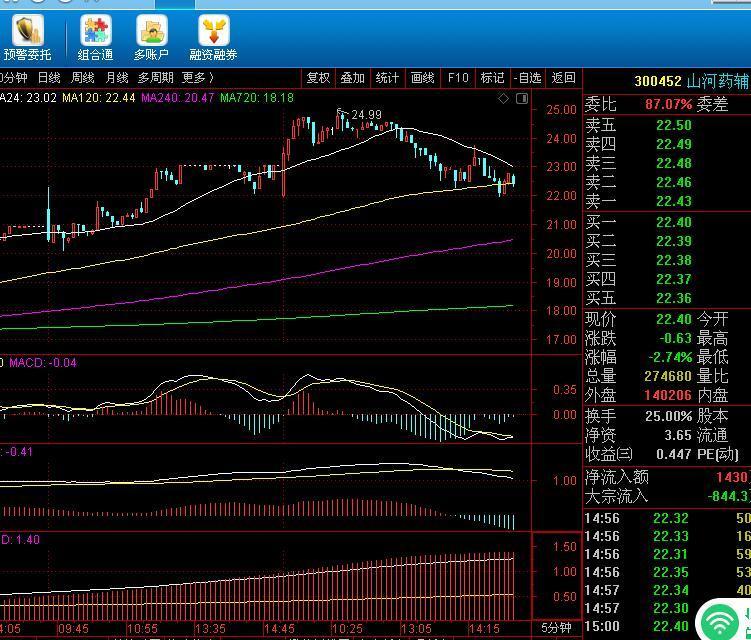Click the 返回 back button
This screenshot has width=751, height=640.
click(x=563, y=78)
